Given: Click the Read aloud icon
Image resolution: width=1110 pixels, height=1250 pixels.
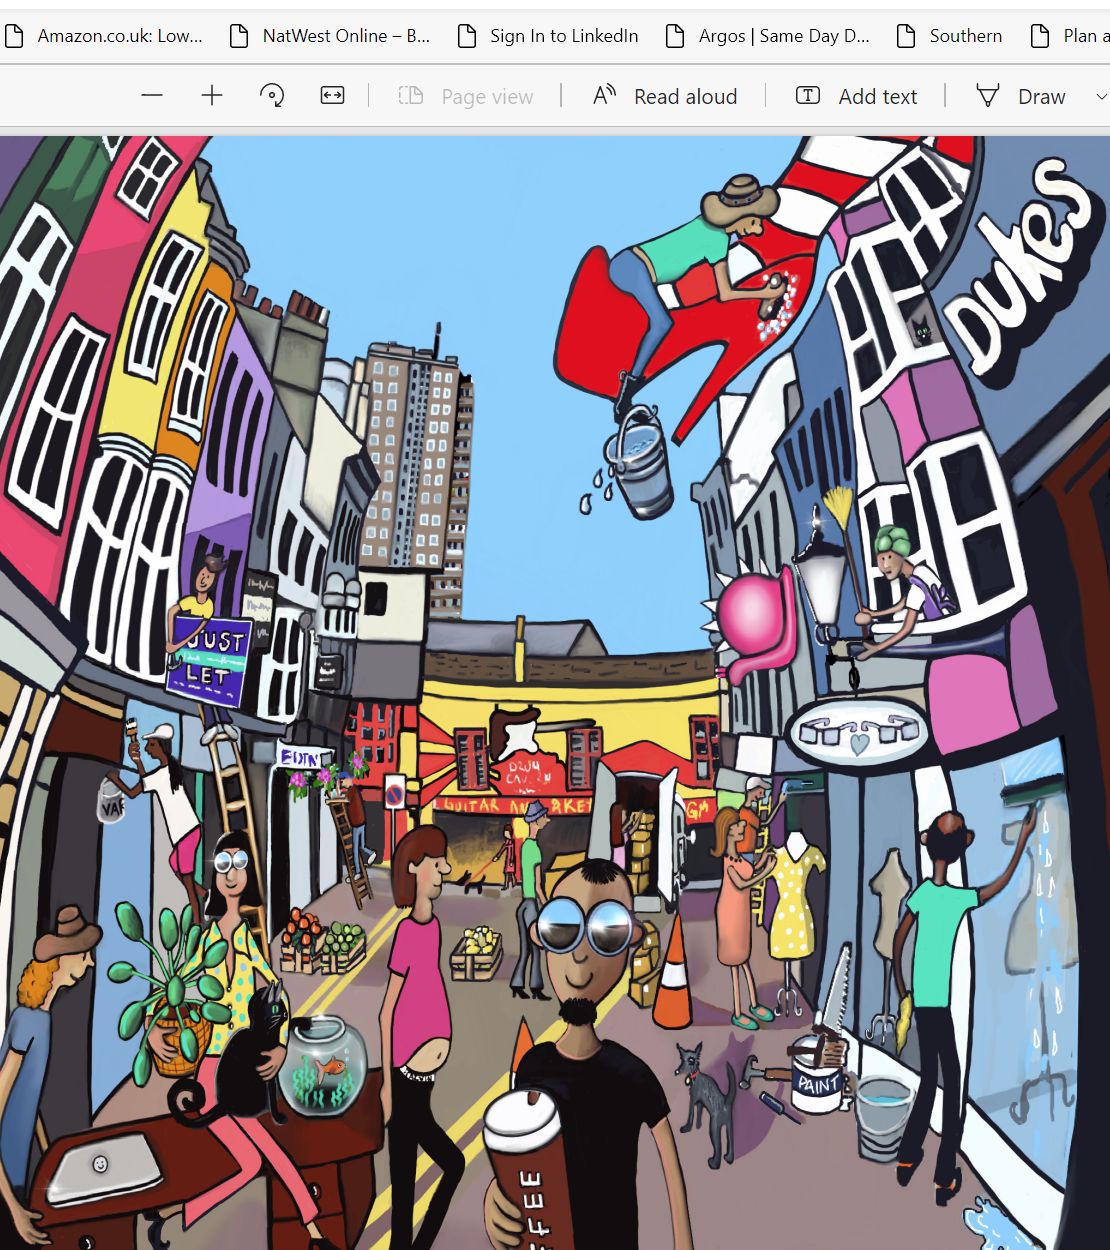Looking at the screenshot, I should point(604,96).
